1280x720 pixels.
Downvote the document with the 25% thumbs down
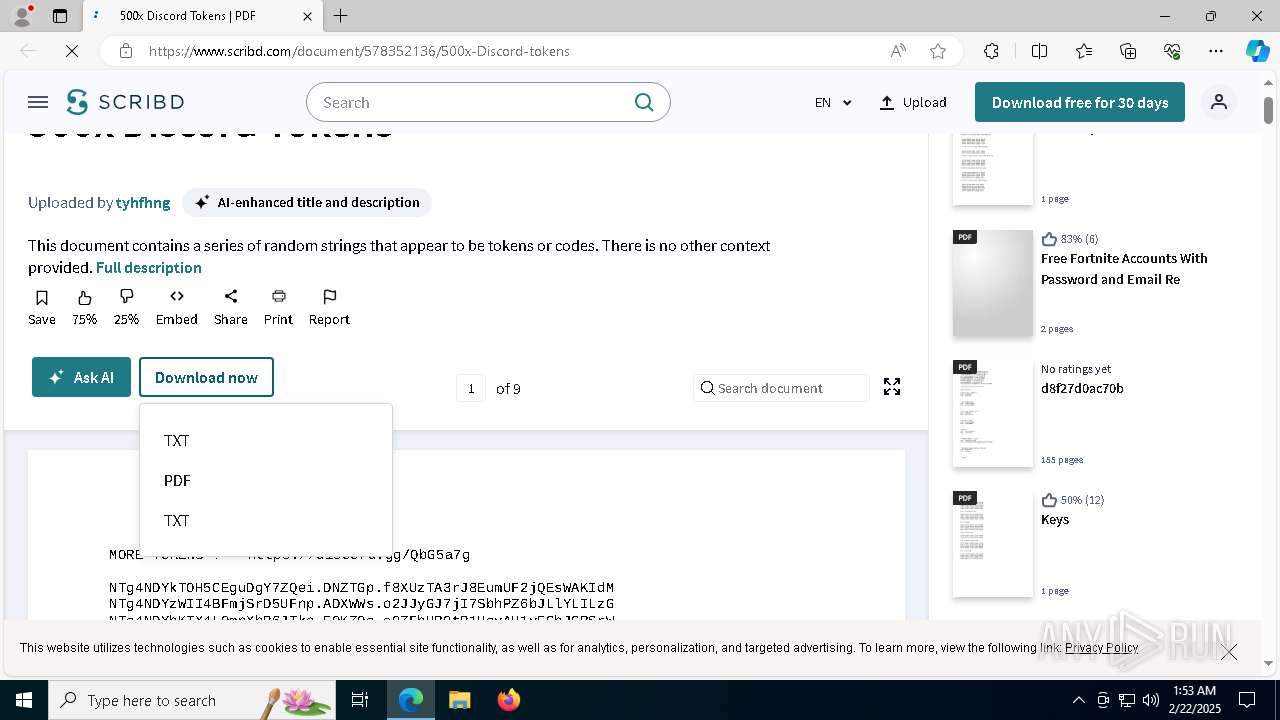(x=126, y=308)
